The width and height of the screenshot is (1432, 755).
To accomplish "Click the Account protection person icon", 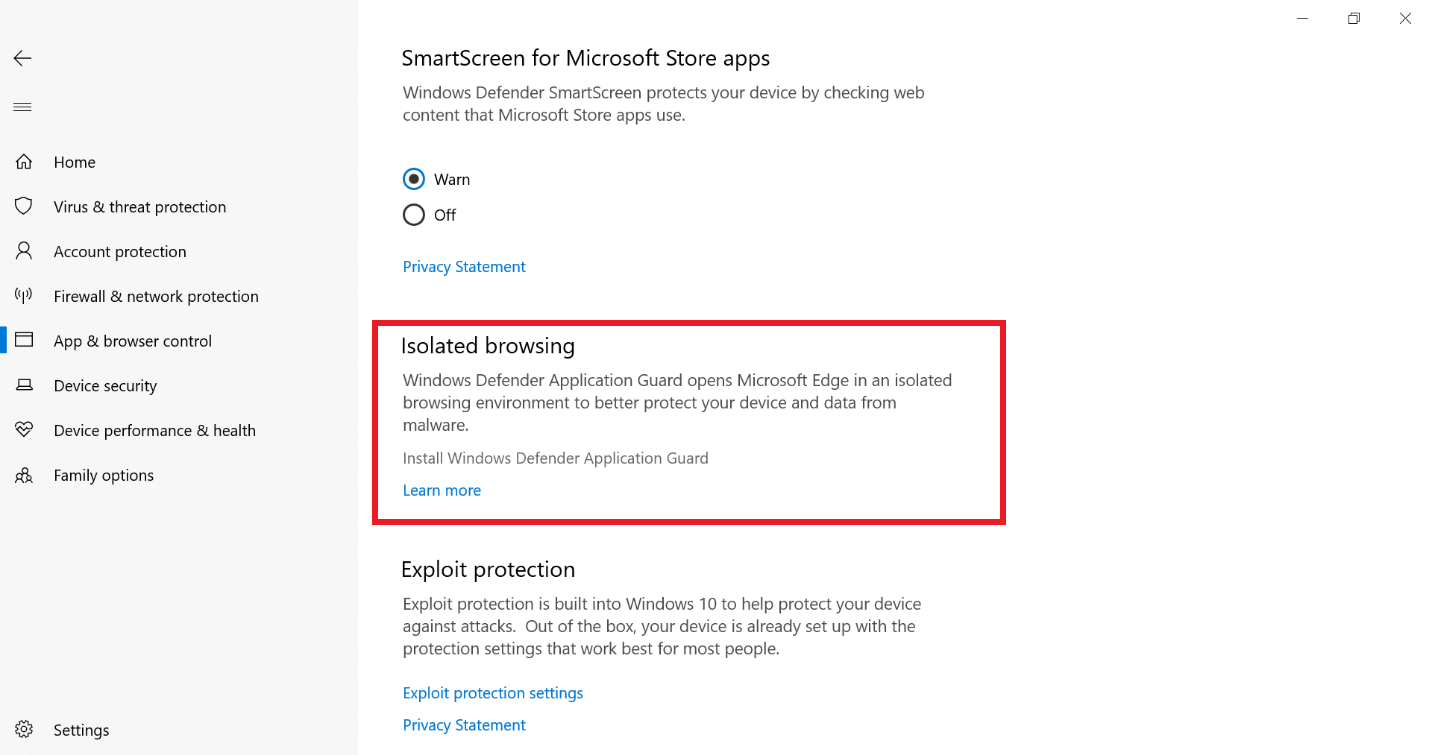I will pyautogui.click(x=24, y=252).
